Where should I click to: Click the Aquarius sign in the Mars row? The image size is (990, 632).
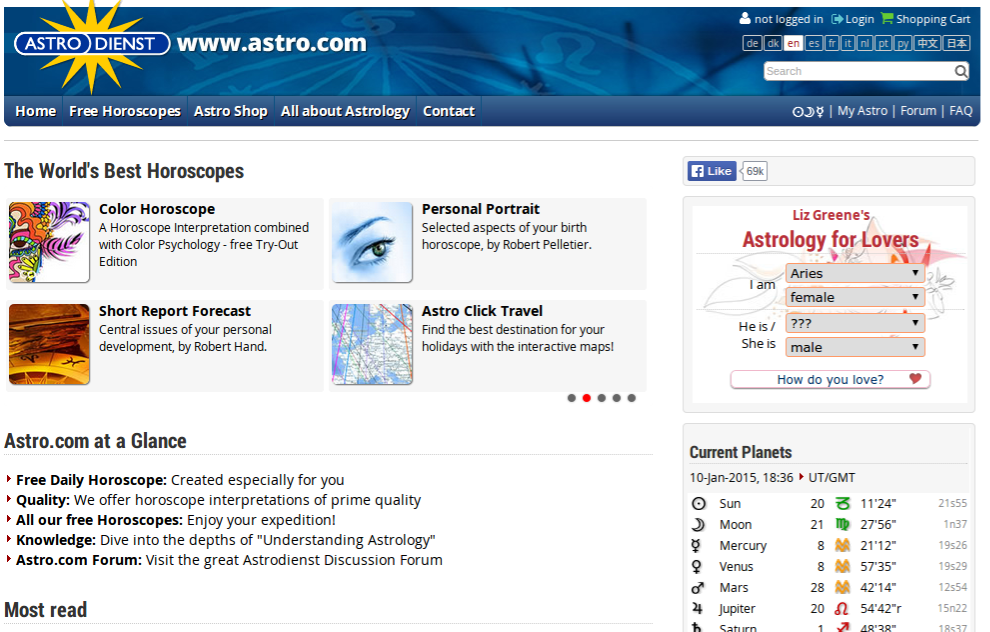(842, 588)
